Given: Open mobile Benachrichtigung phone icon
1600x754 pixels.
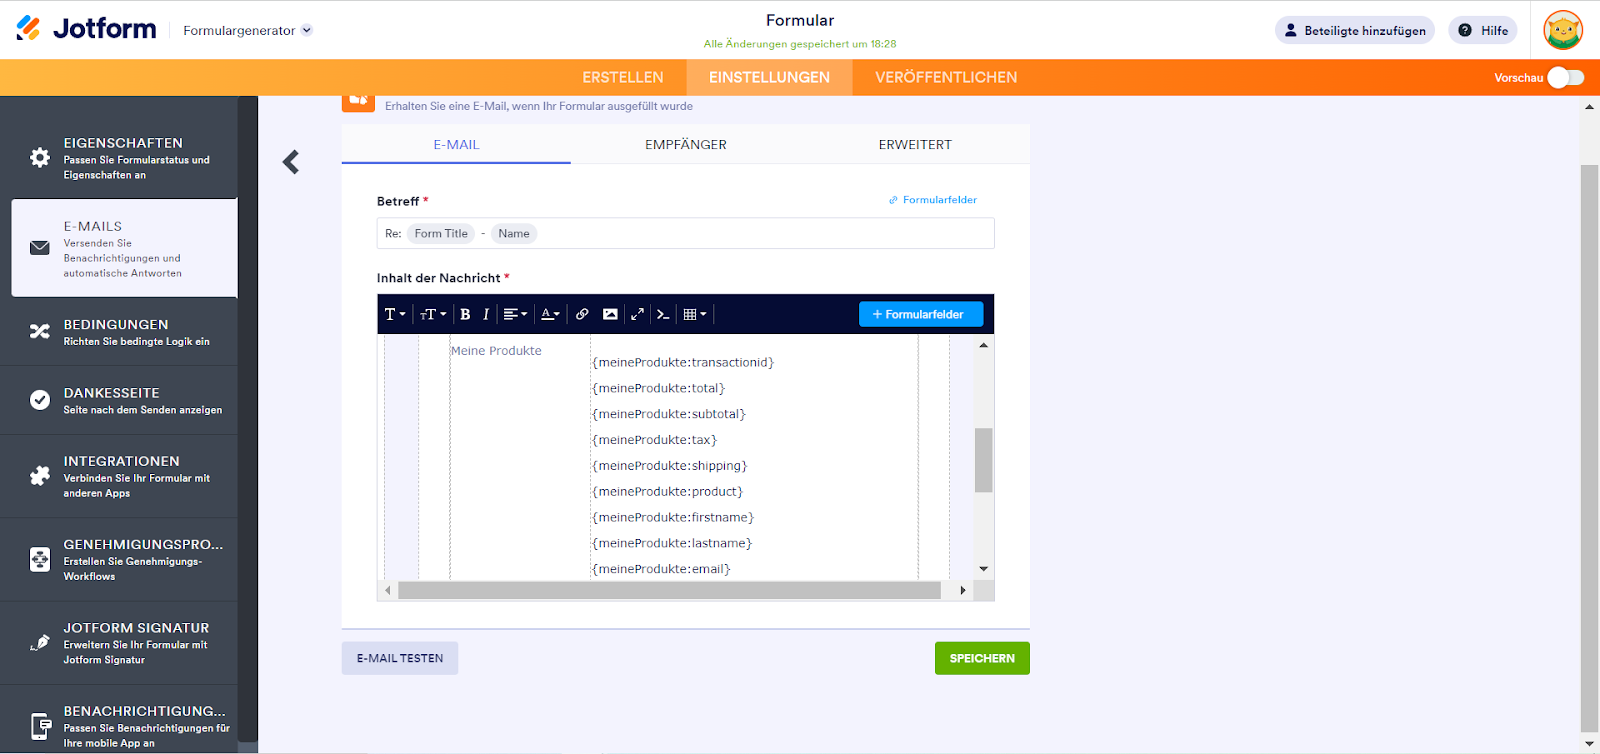Looking at the screenshot, I should (40, 726).
